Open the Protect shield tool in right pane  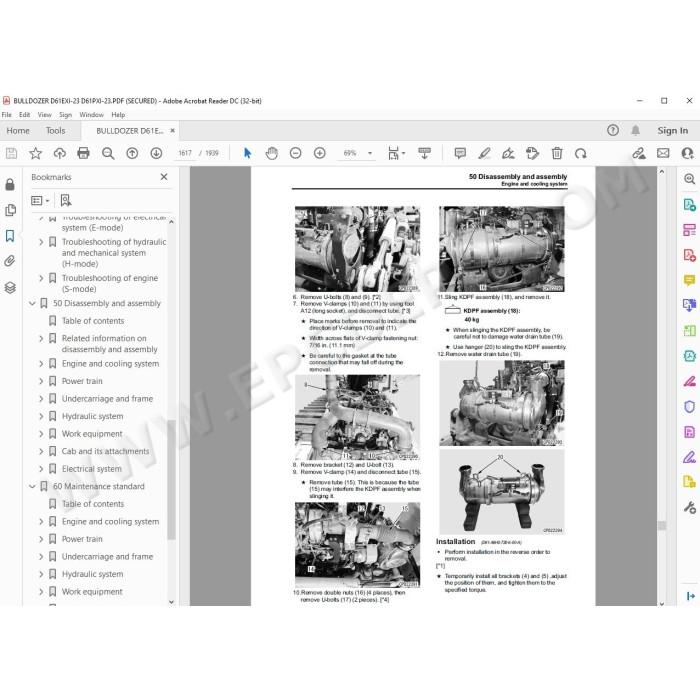click(x=689, y=407)
